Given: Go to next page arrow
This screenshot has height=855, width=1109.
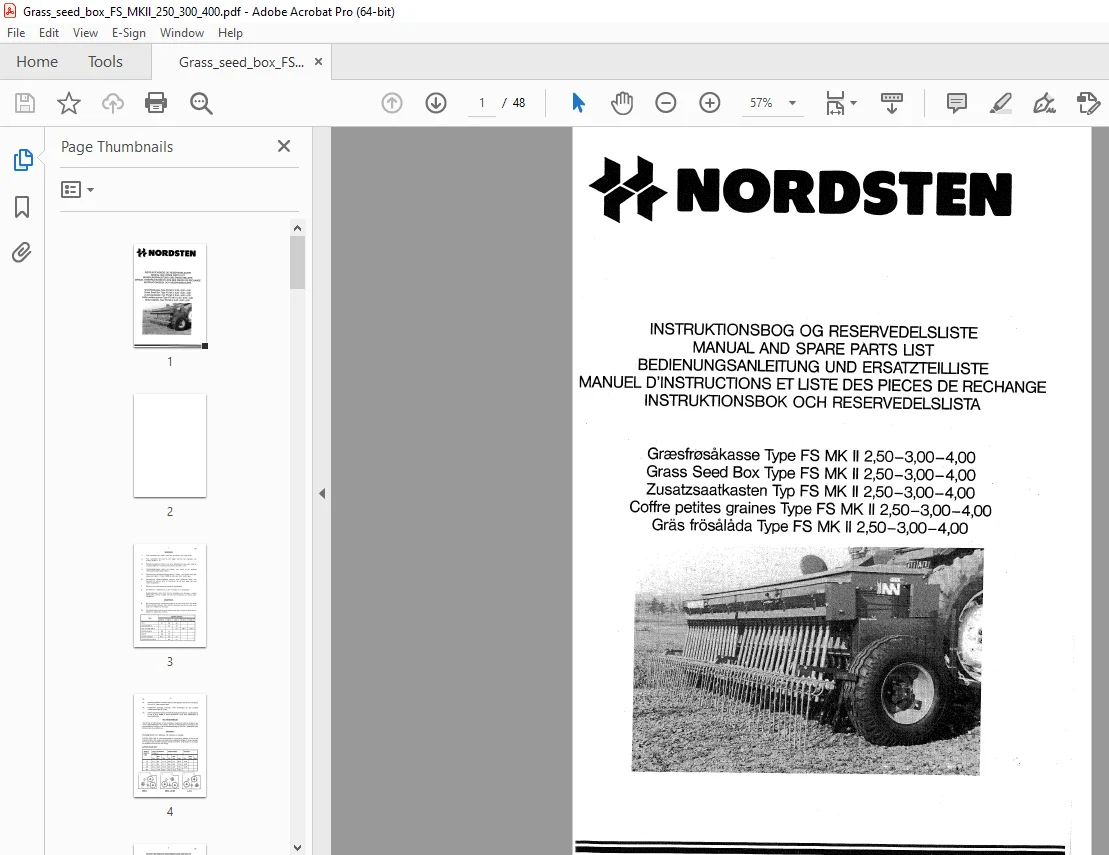Looking at the screenshot, I should click(436, 103).
